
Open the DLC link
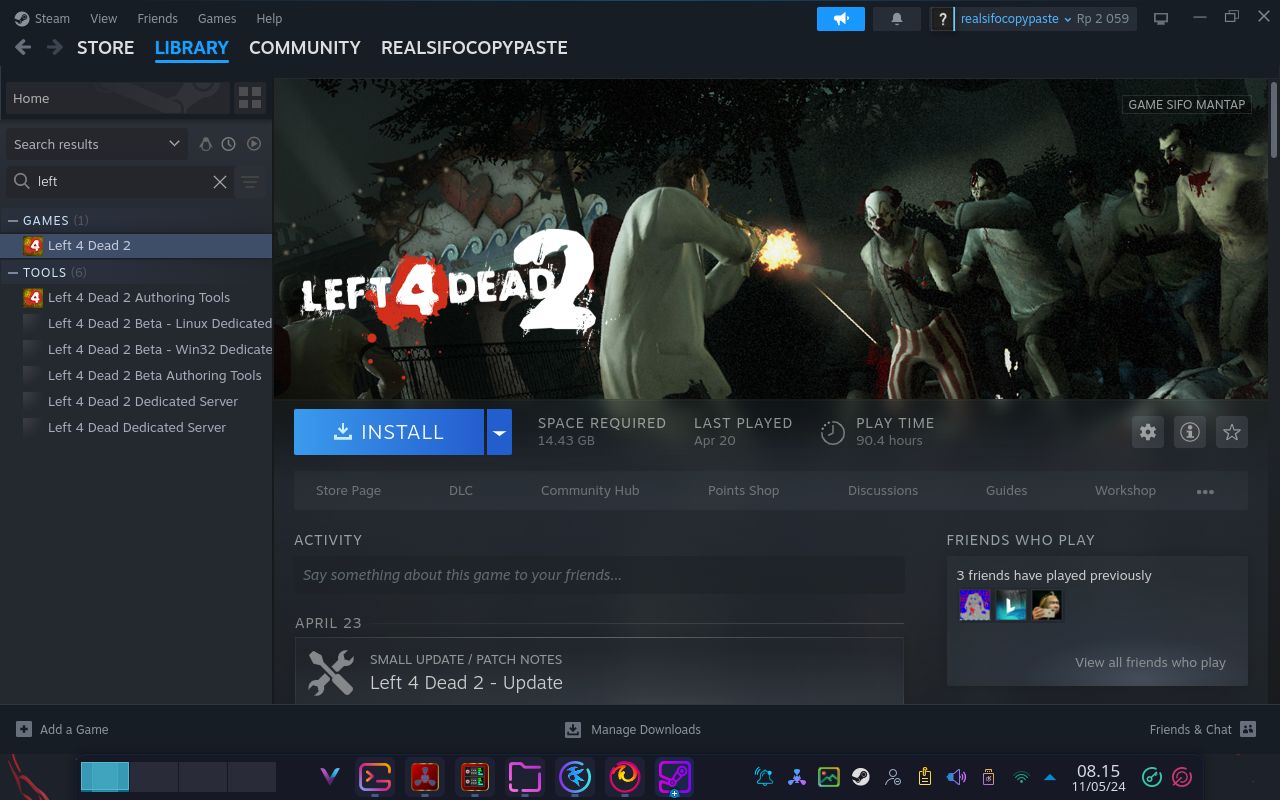click(461, 490)
